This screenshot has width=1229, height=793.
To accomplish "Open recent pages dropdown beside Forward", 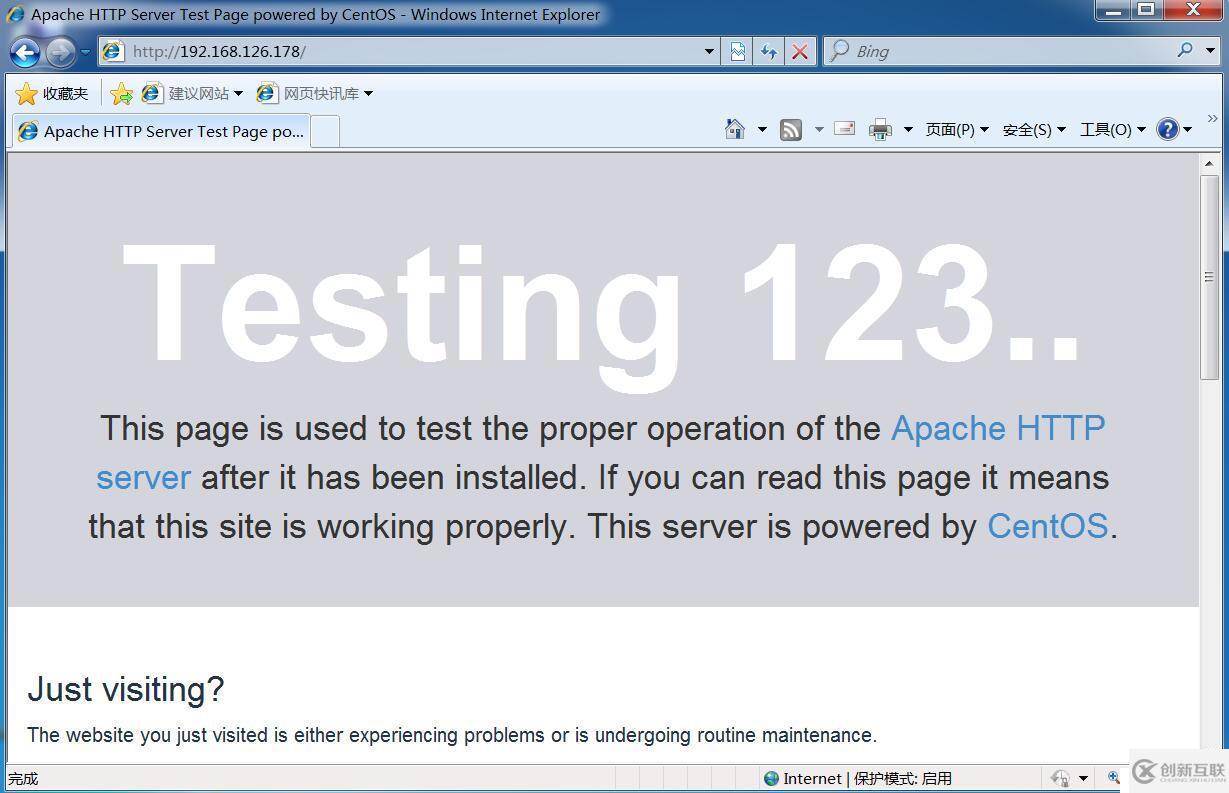I will point(86,52).
